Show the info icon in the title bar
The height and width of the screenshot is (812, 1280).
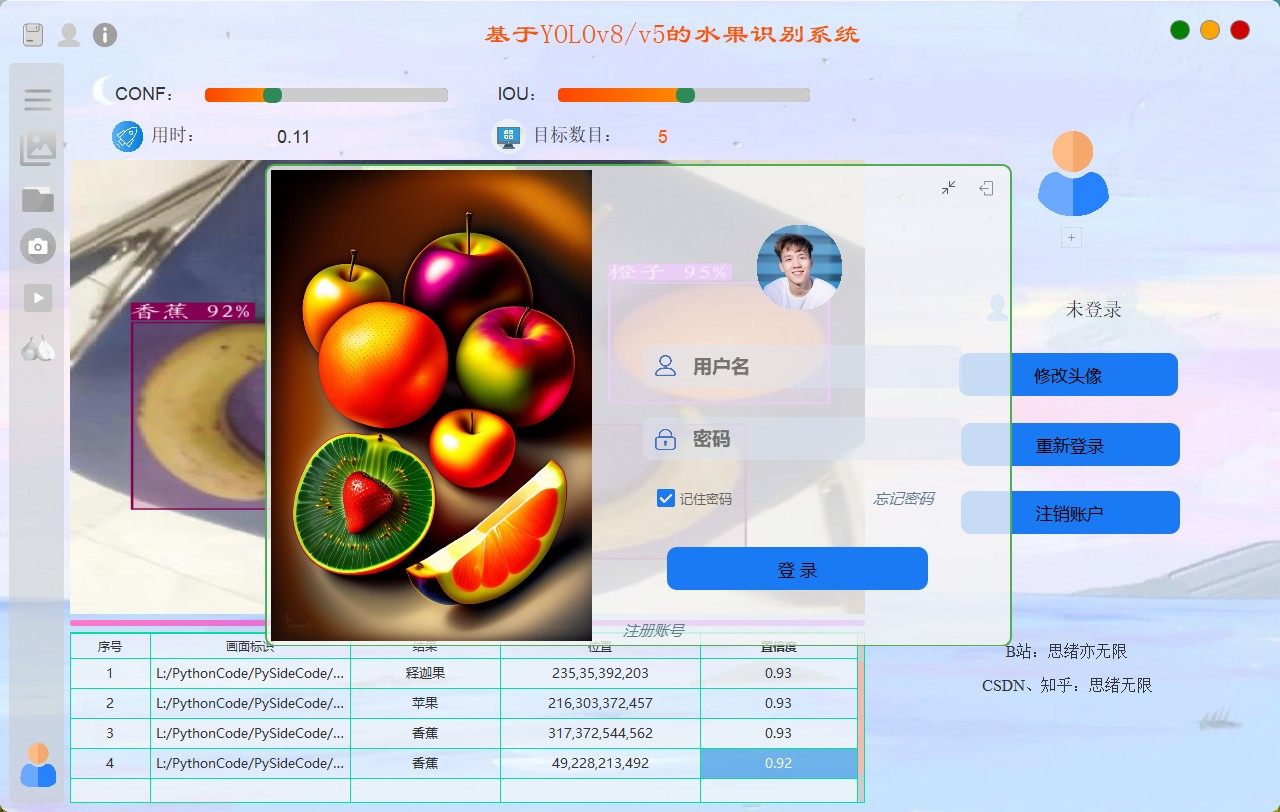[105, 35]
